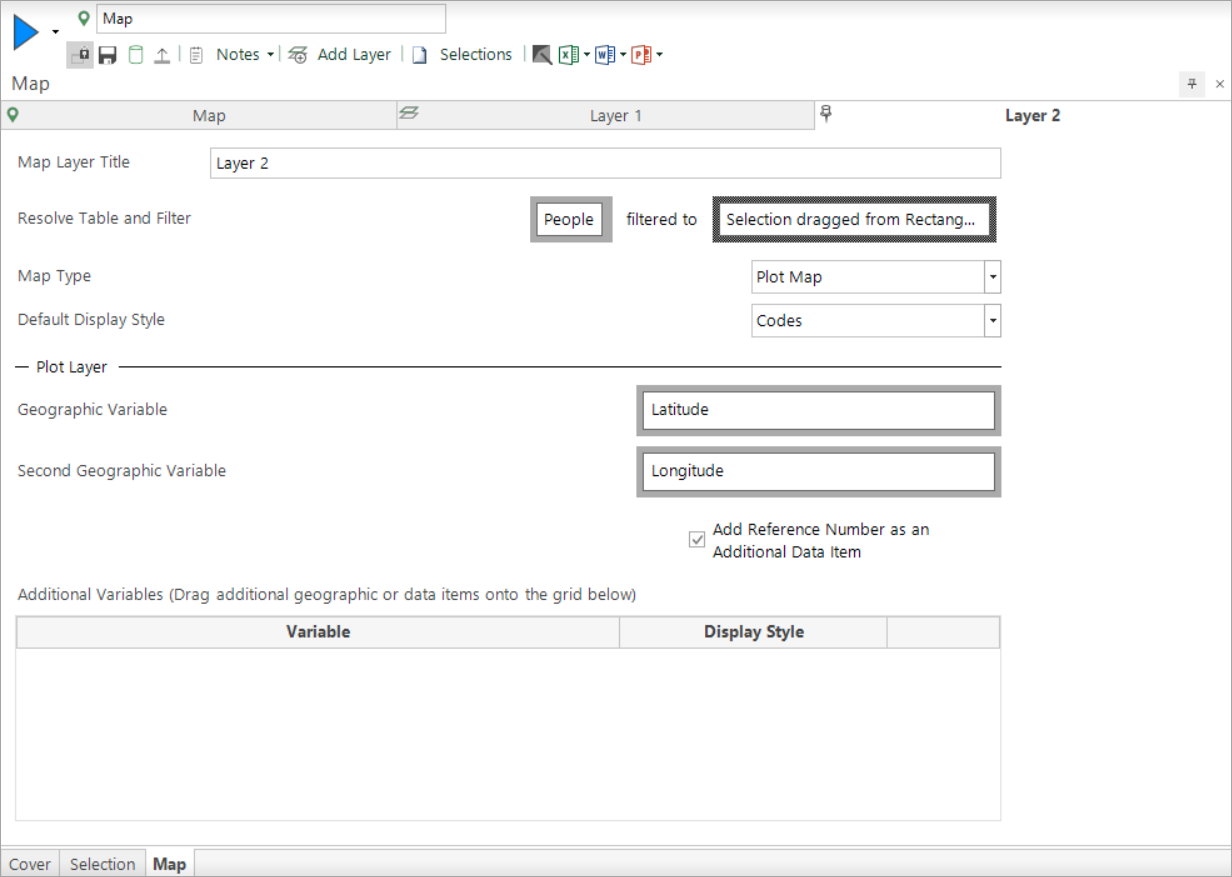Screen dimensions: 1232x877
Task: Click the pin icon in the Map panel header
Action: tap(1192, 85)
